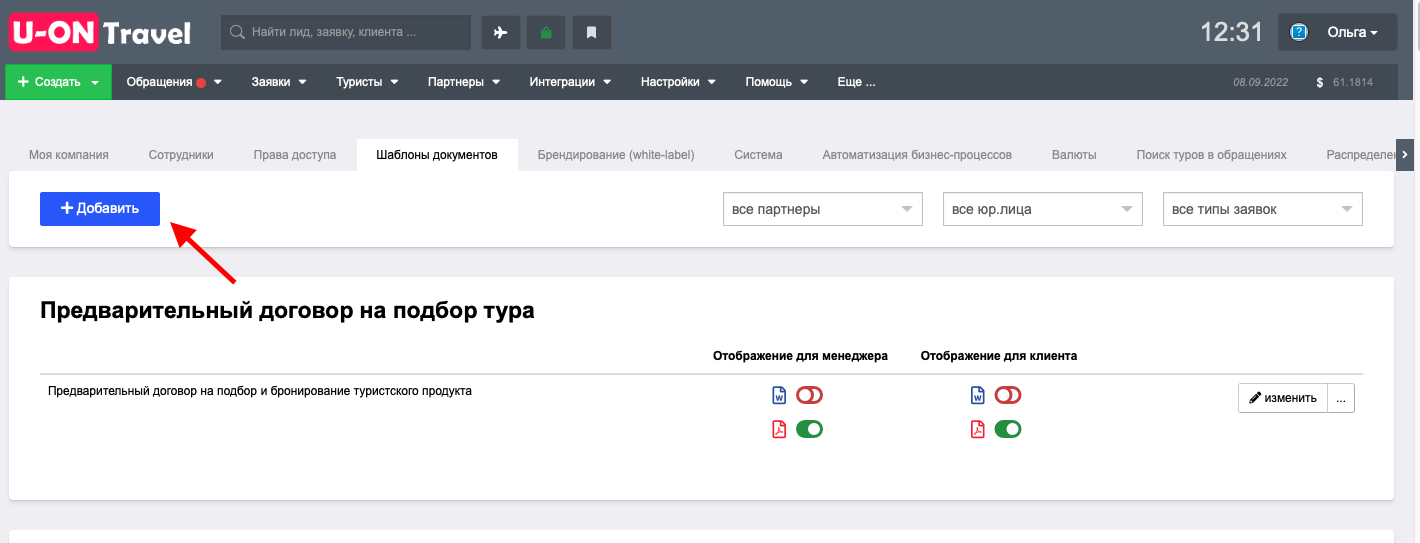
Task: Select the Шаблоны документов tab
Action: 437,155
